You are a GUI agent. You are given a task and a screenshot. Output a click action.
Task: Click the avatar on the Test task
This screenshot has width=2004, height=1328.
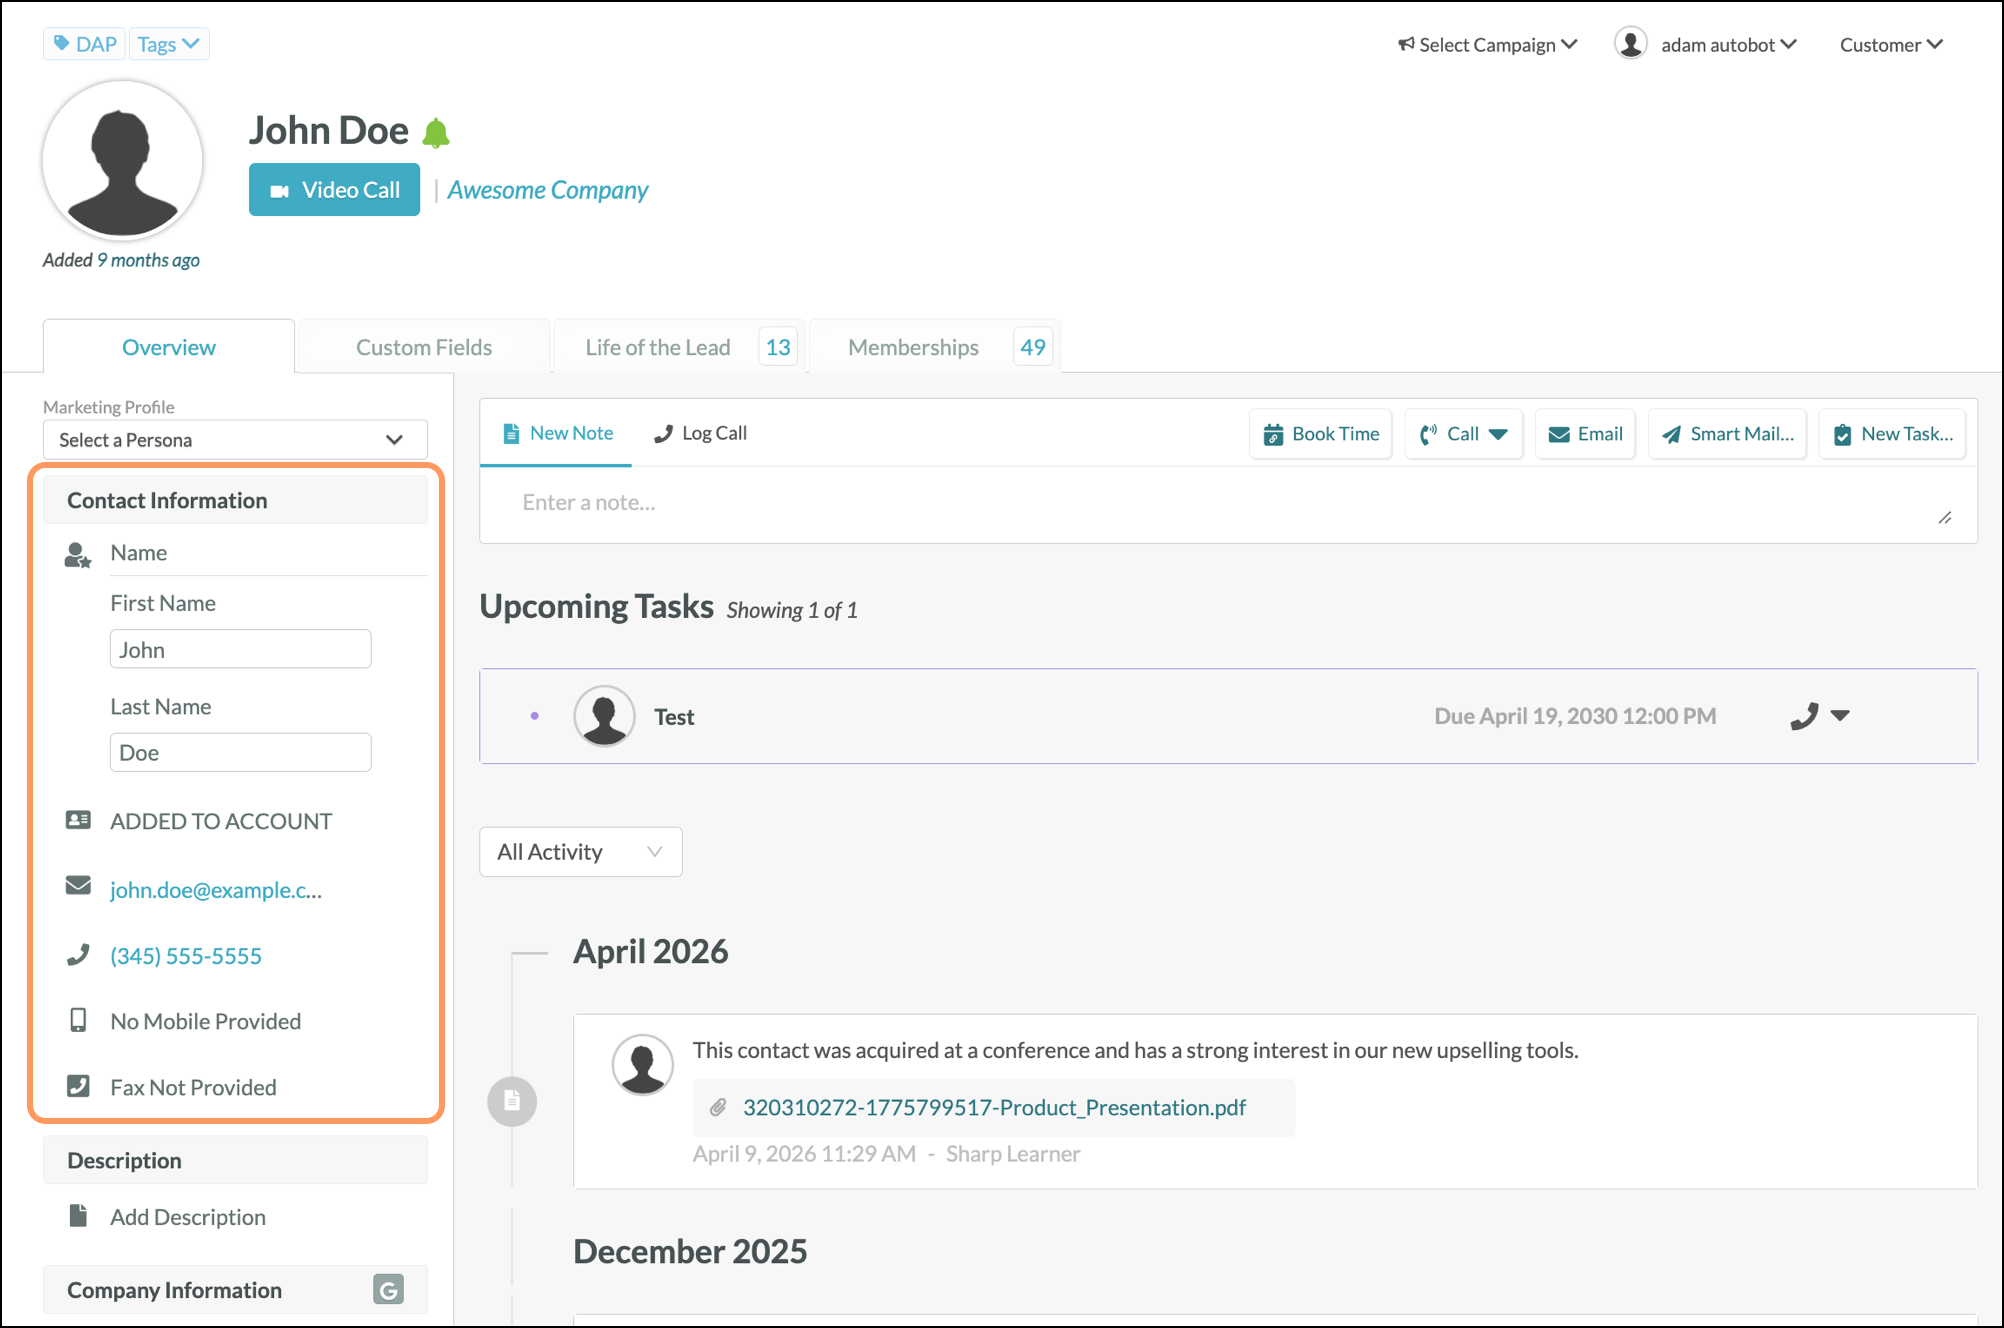[604, 716]
